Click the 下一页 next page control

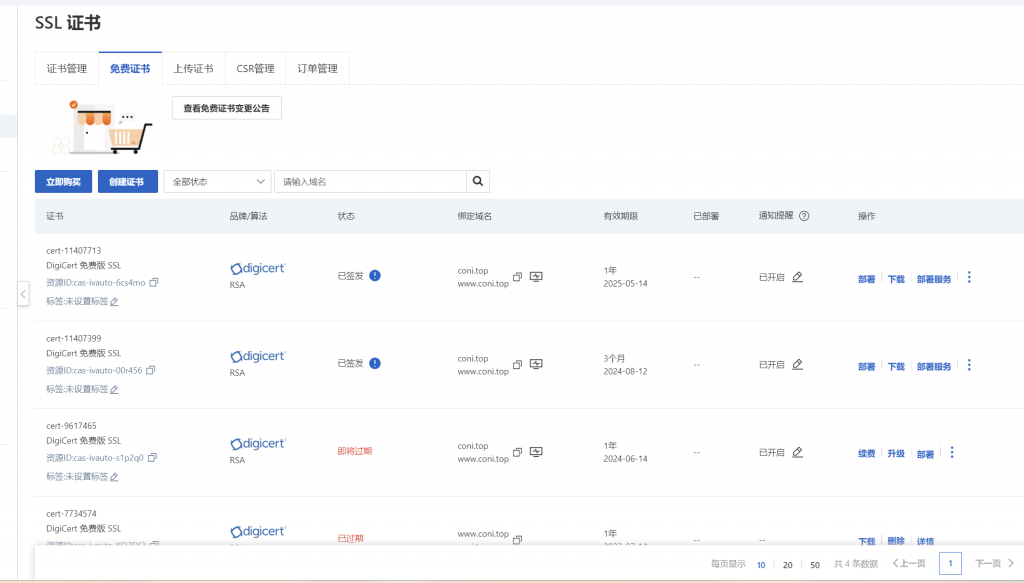[995, 563]
